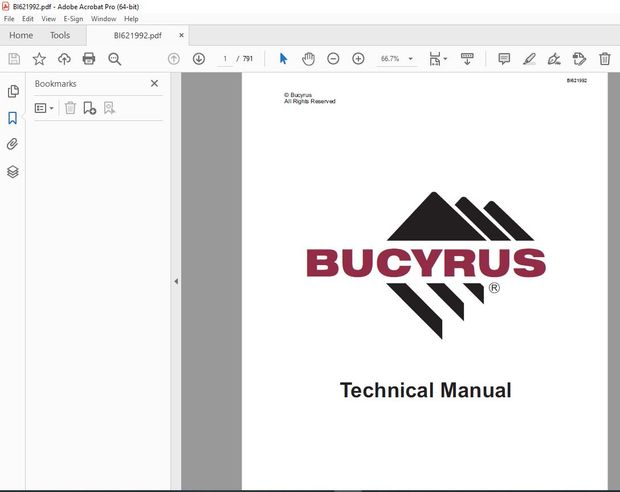This screenshot has width=620, height=492.
Task: Click the Delete page trash icon
Action: click(605, 59)
